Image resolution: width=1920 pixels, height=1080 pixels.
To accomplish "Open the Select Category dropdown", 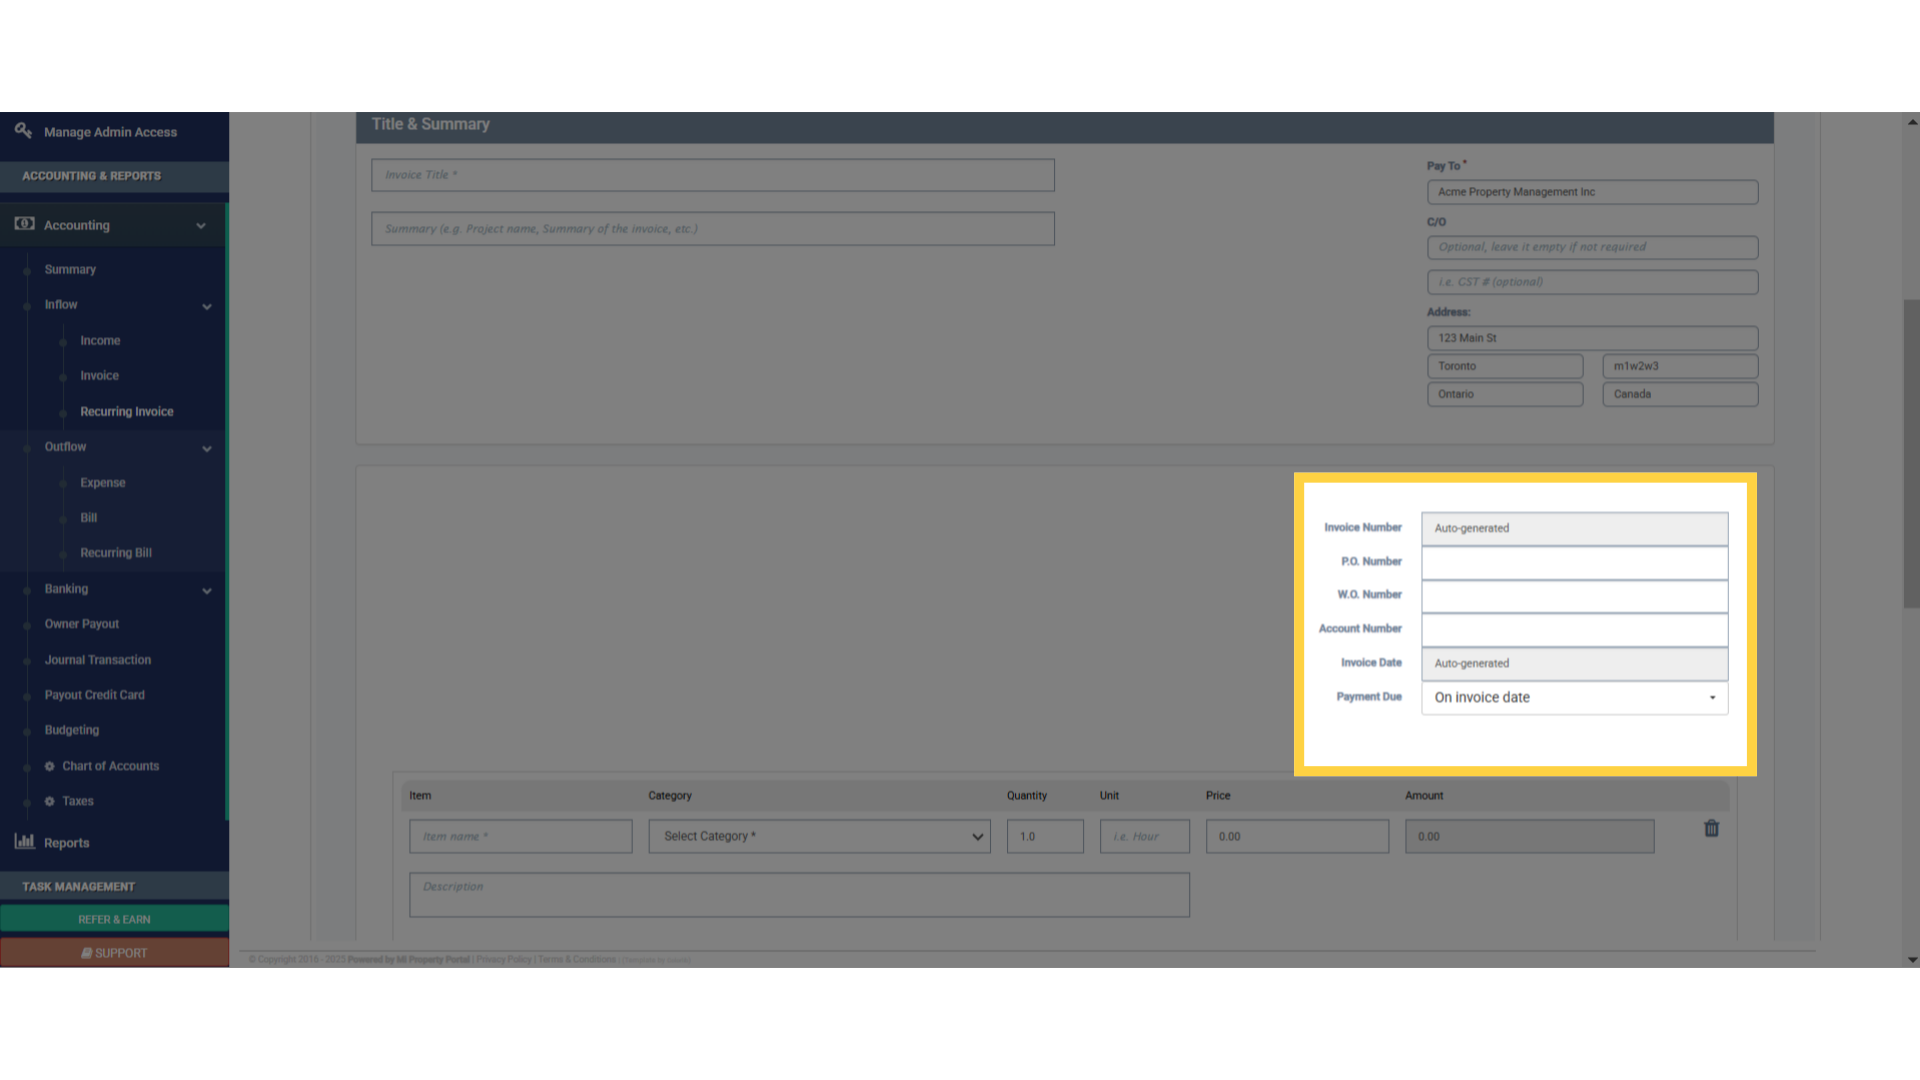I will [819, 836].
